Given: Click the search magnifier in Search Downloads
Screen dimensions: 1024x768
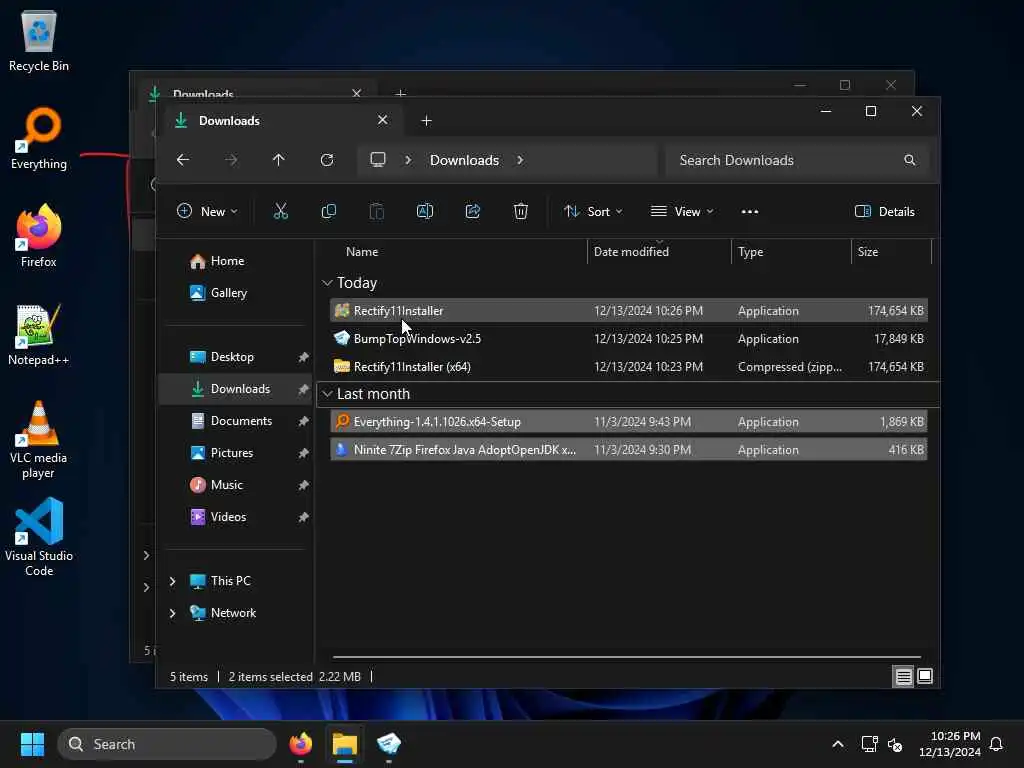Looking at the screenshot, I should 910,160.
